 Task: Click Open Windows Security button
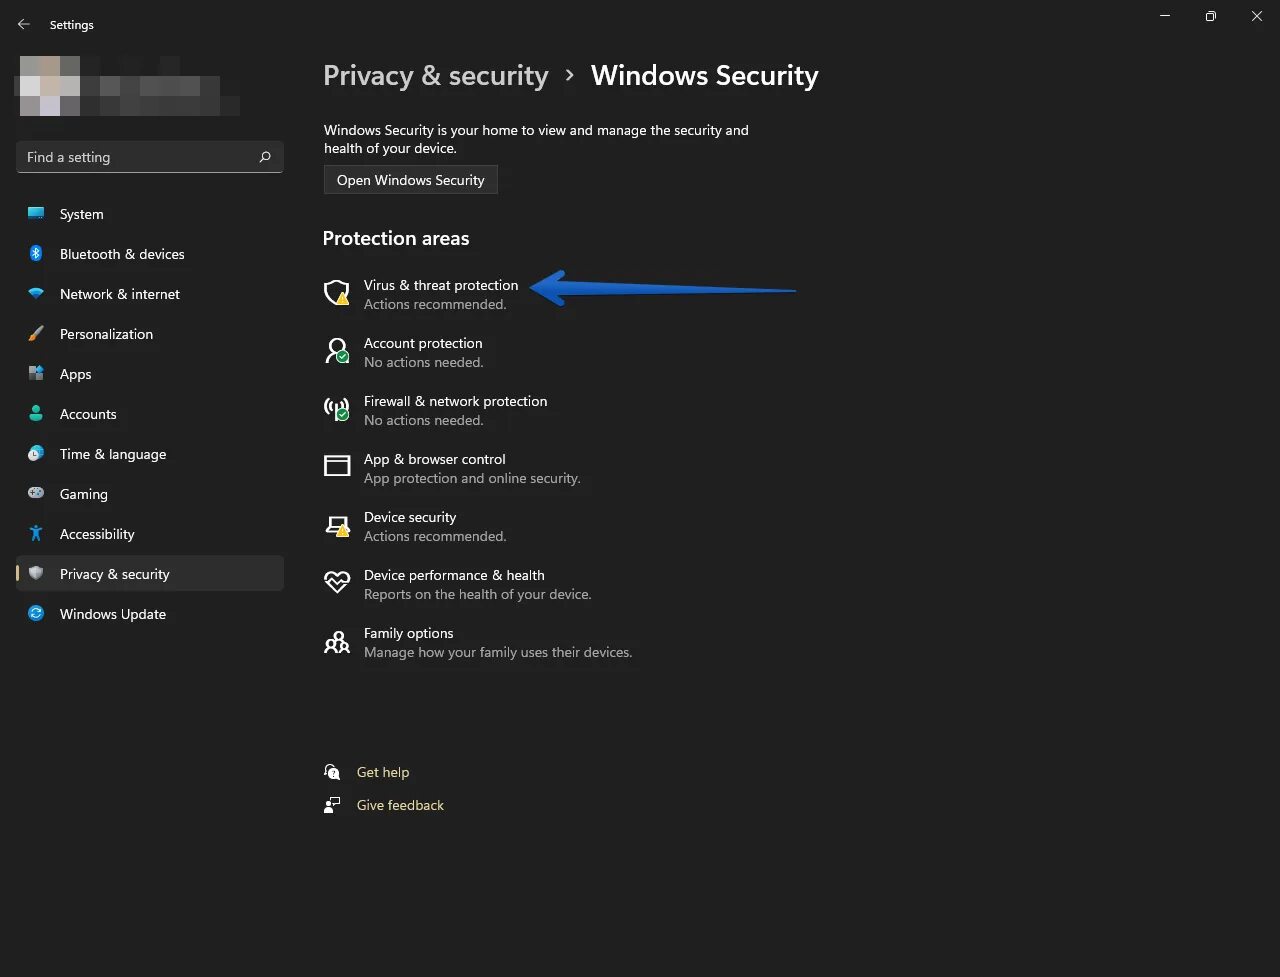(x=410, y=180)
